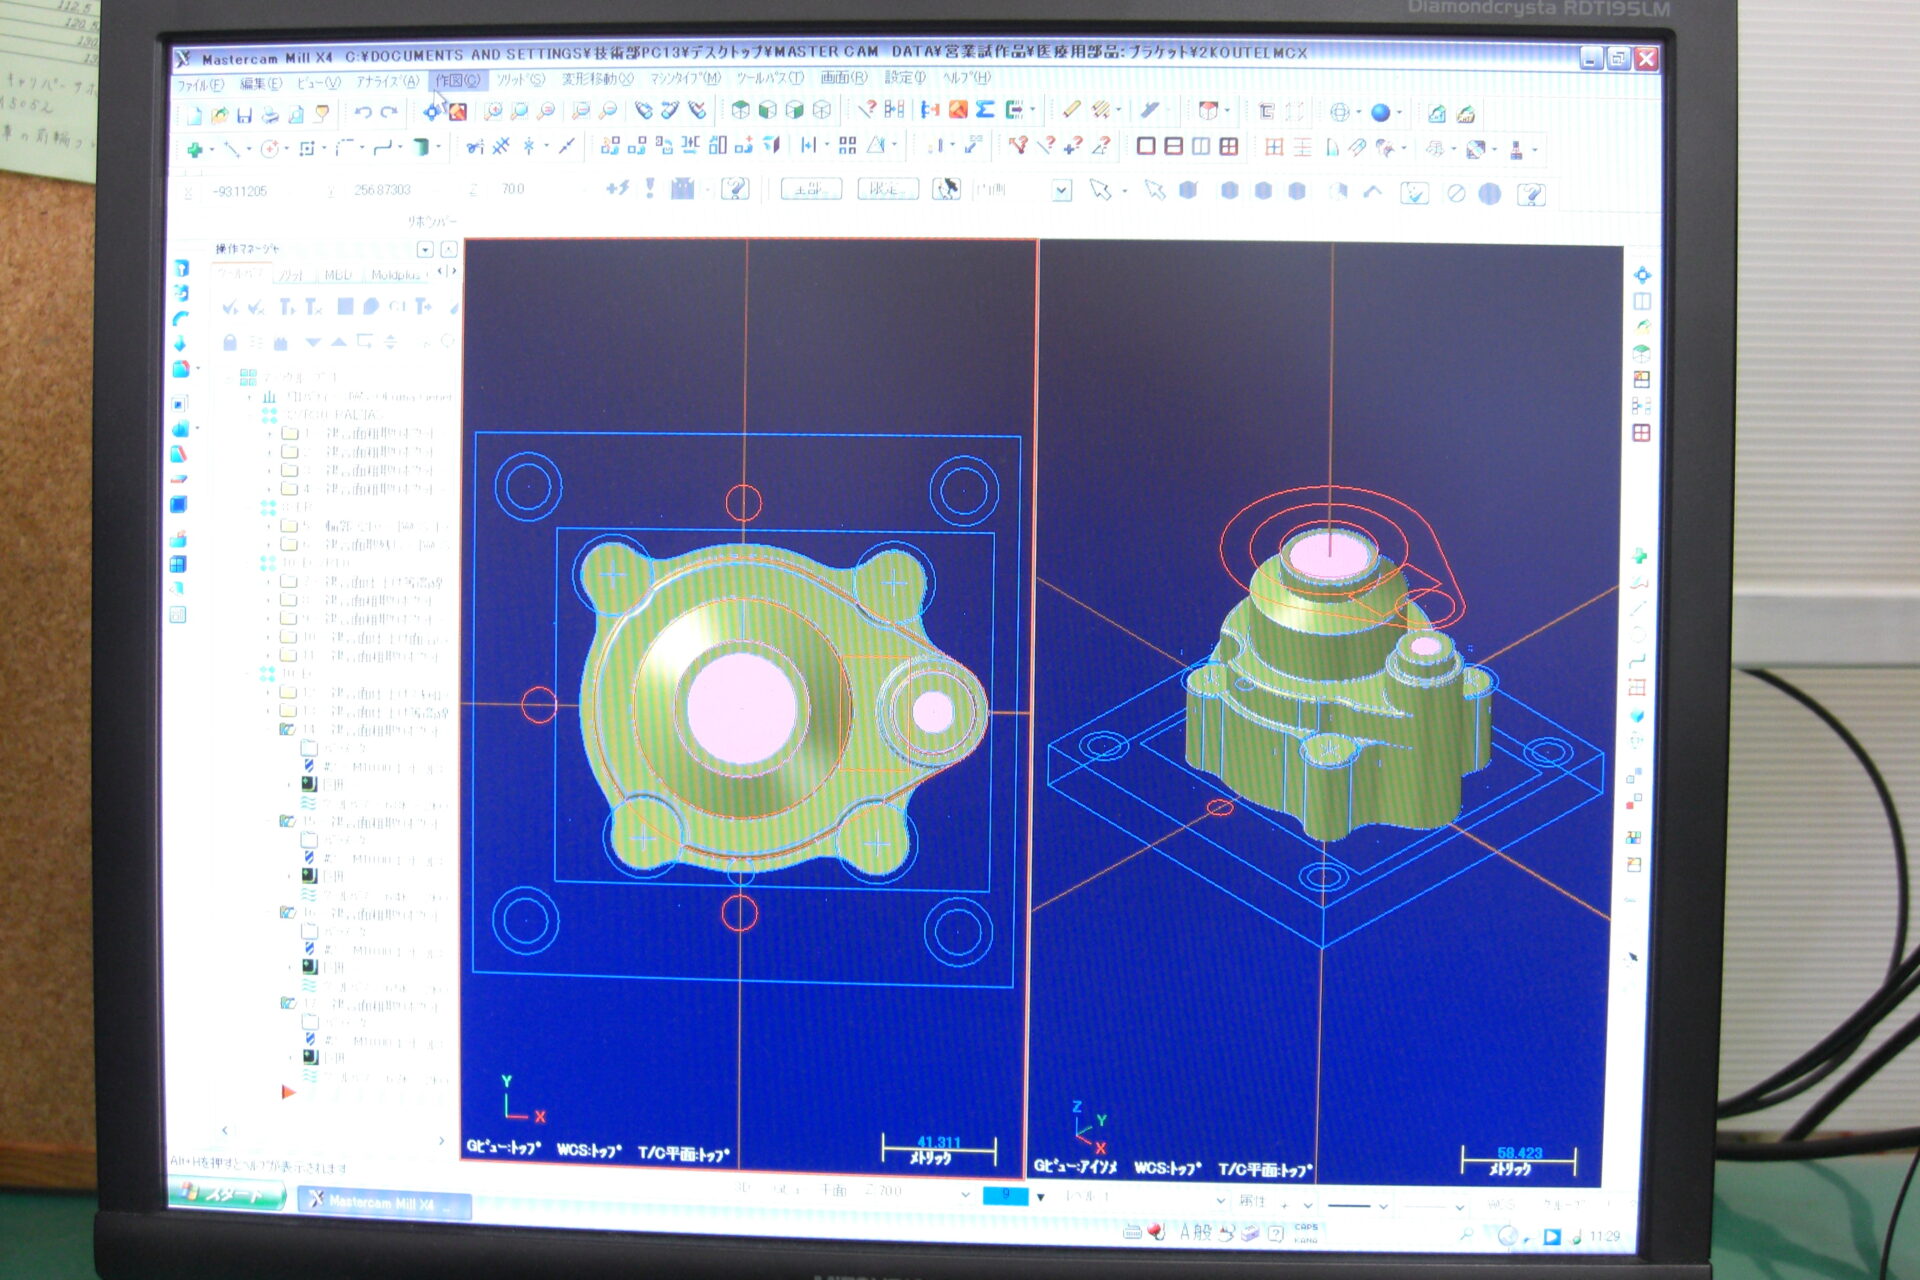Choose the vertically split two-viewport layout

[1201, 147]
